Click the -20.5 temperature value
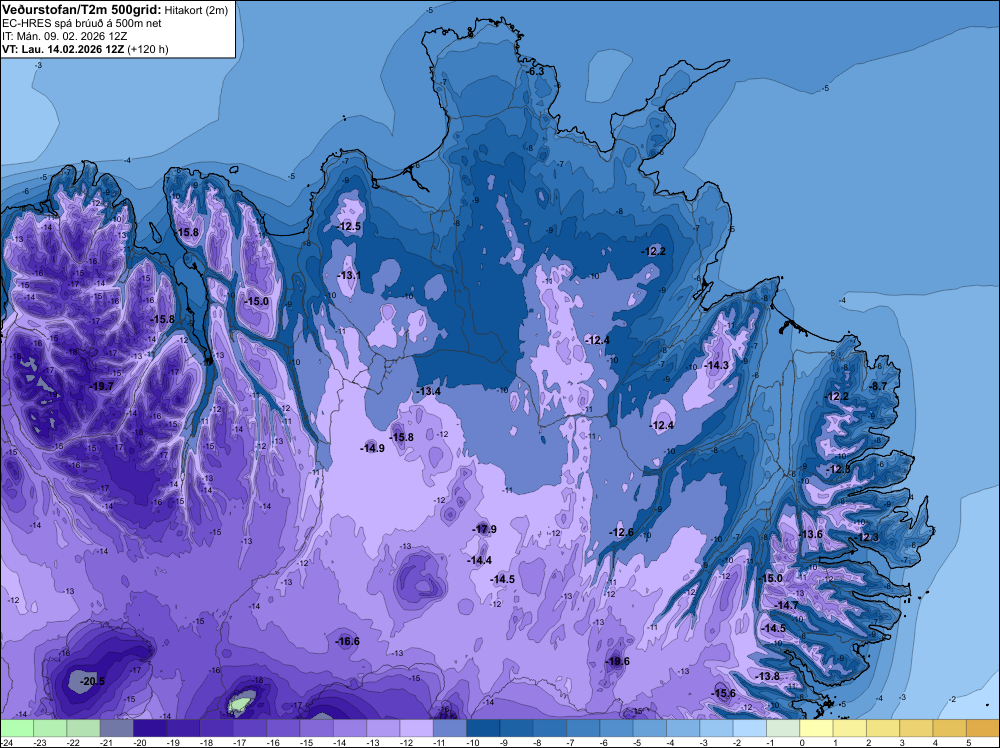 click(92, 682)
